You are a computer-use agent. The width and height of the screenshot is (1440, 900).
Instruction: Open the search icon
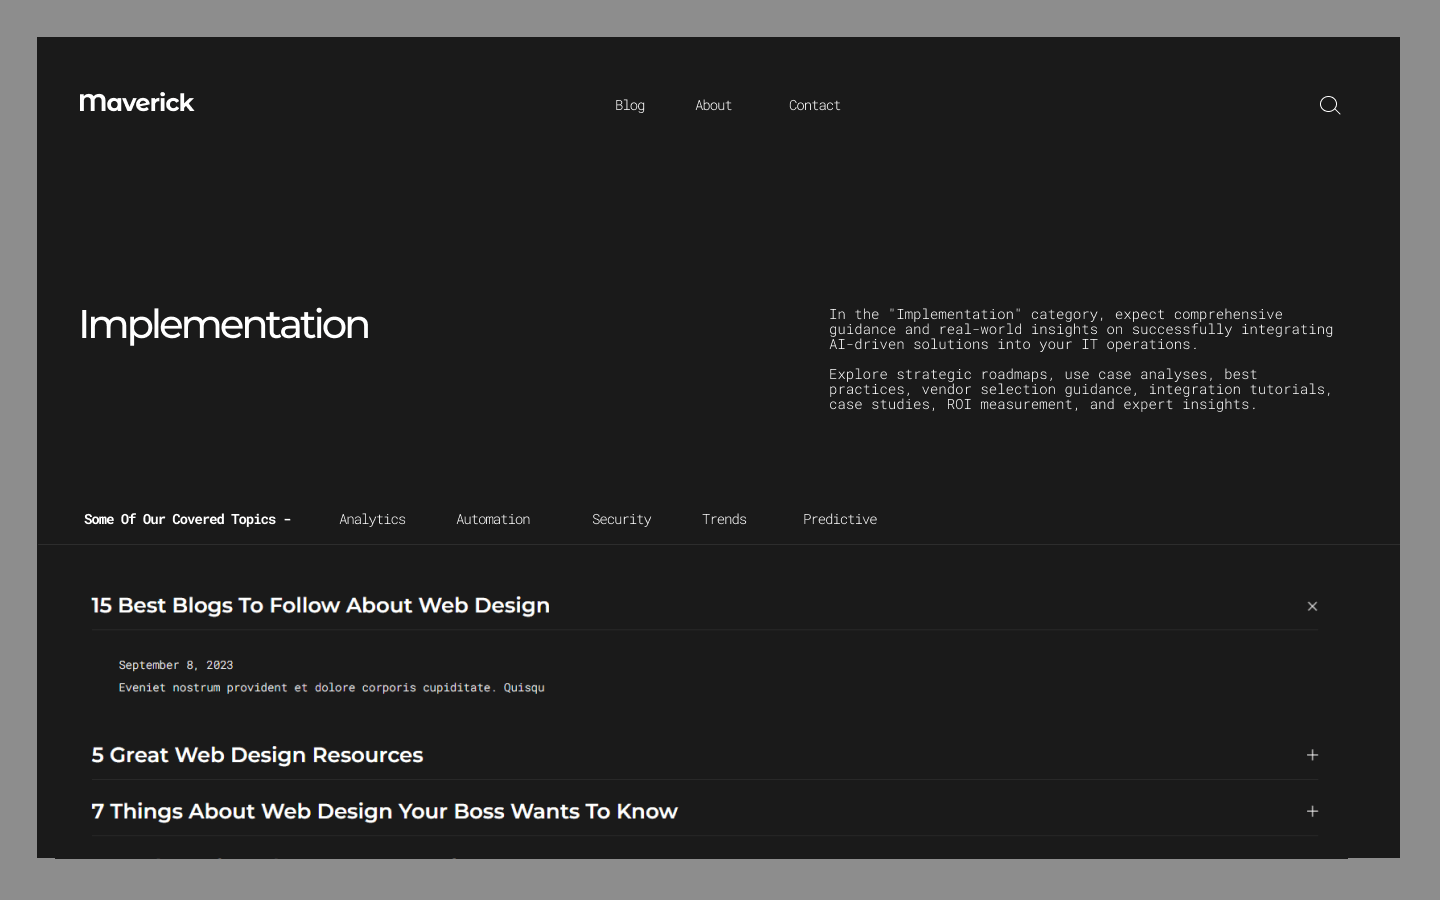[1330, 105]
